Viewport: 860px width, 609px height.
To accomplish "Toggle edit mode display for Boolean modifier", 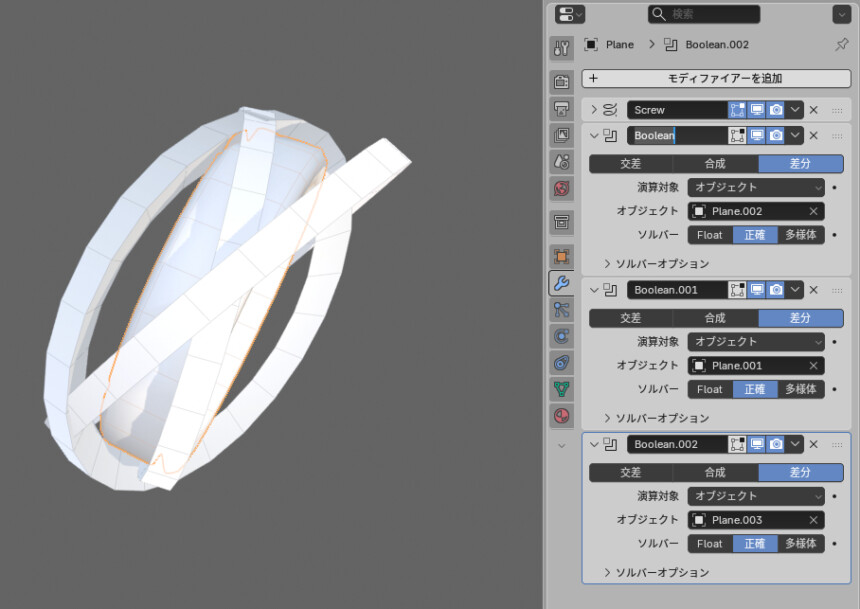I will pos(737,136).
